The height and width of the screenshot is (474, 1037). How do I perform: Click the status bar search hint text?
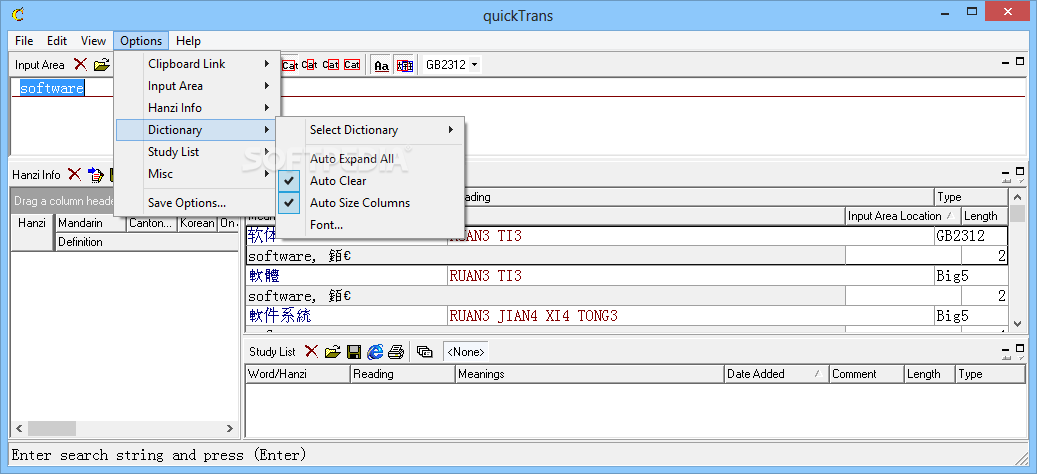coord(159,455)
